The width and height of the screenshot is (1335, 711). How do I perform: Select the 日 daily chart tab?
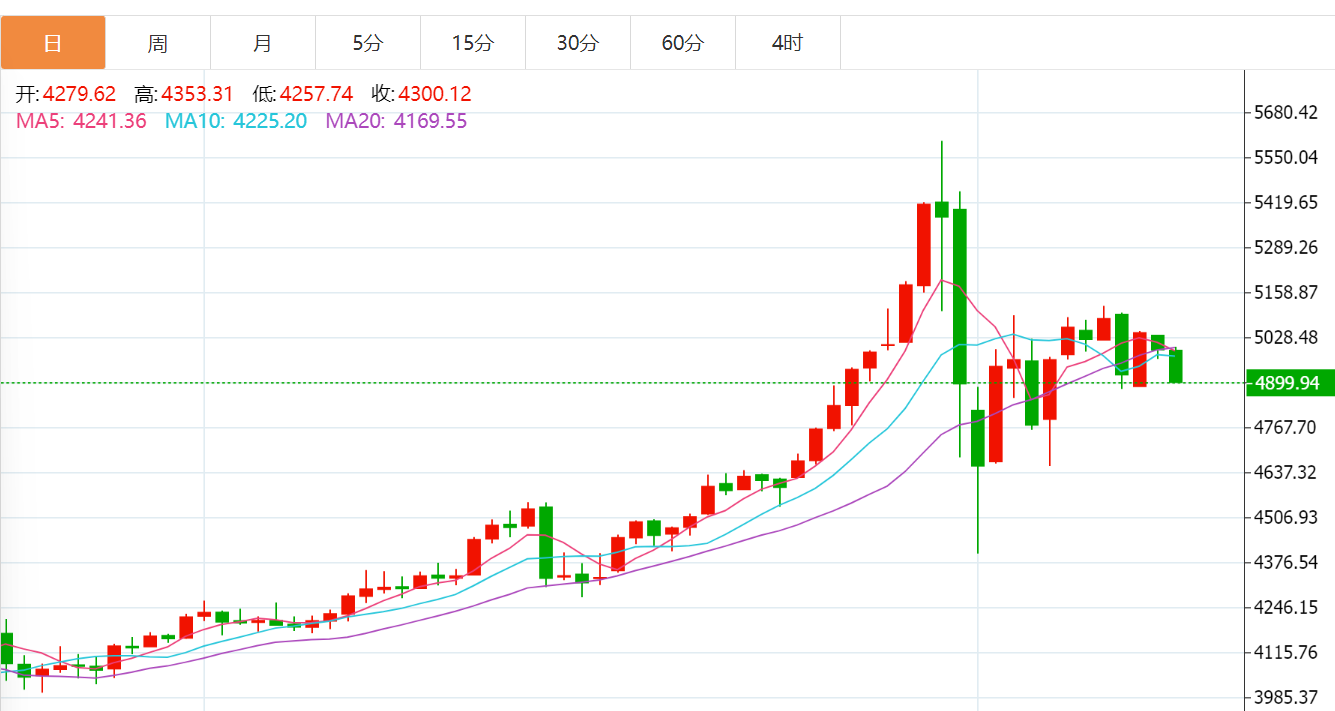click(x=53, y=43)
